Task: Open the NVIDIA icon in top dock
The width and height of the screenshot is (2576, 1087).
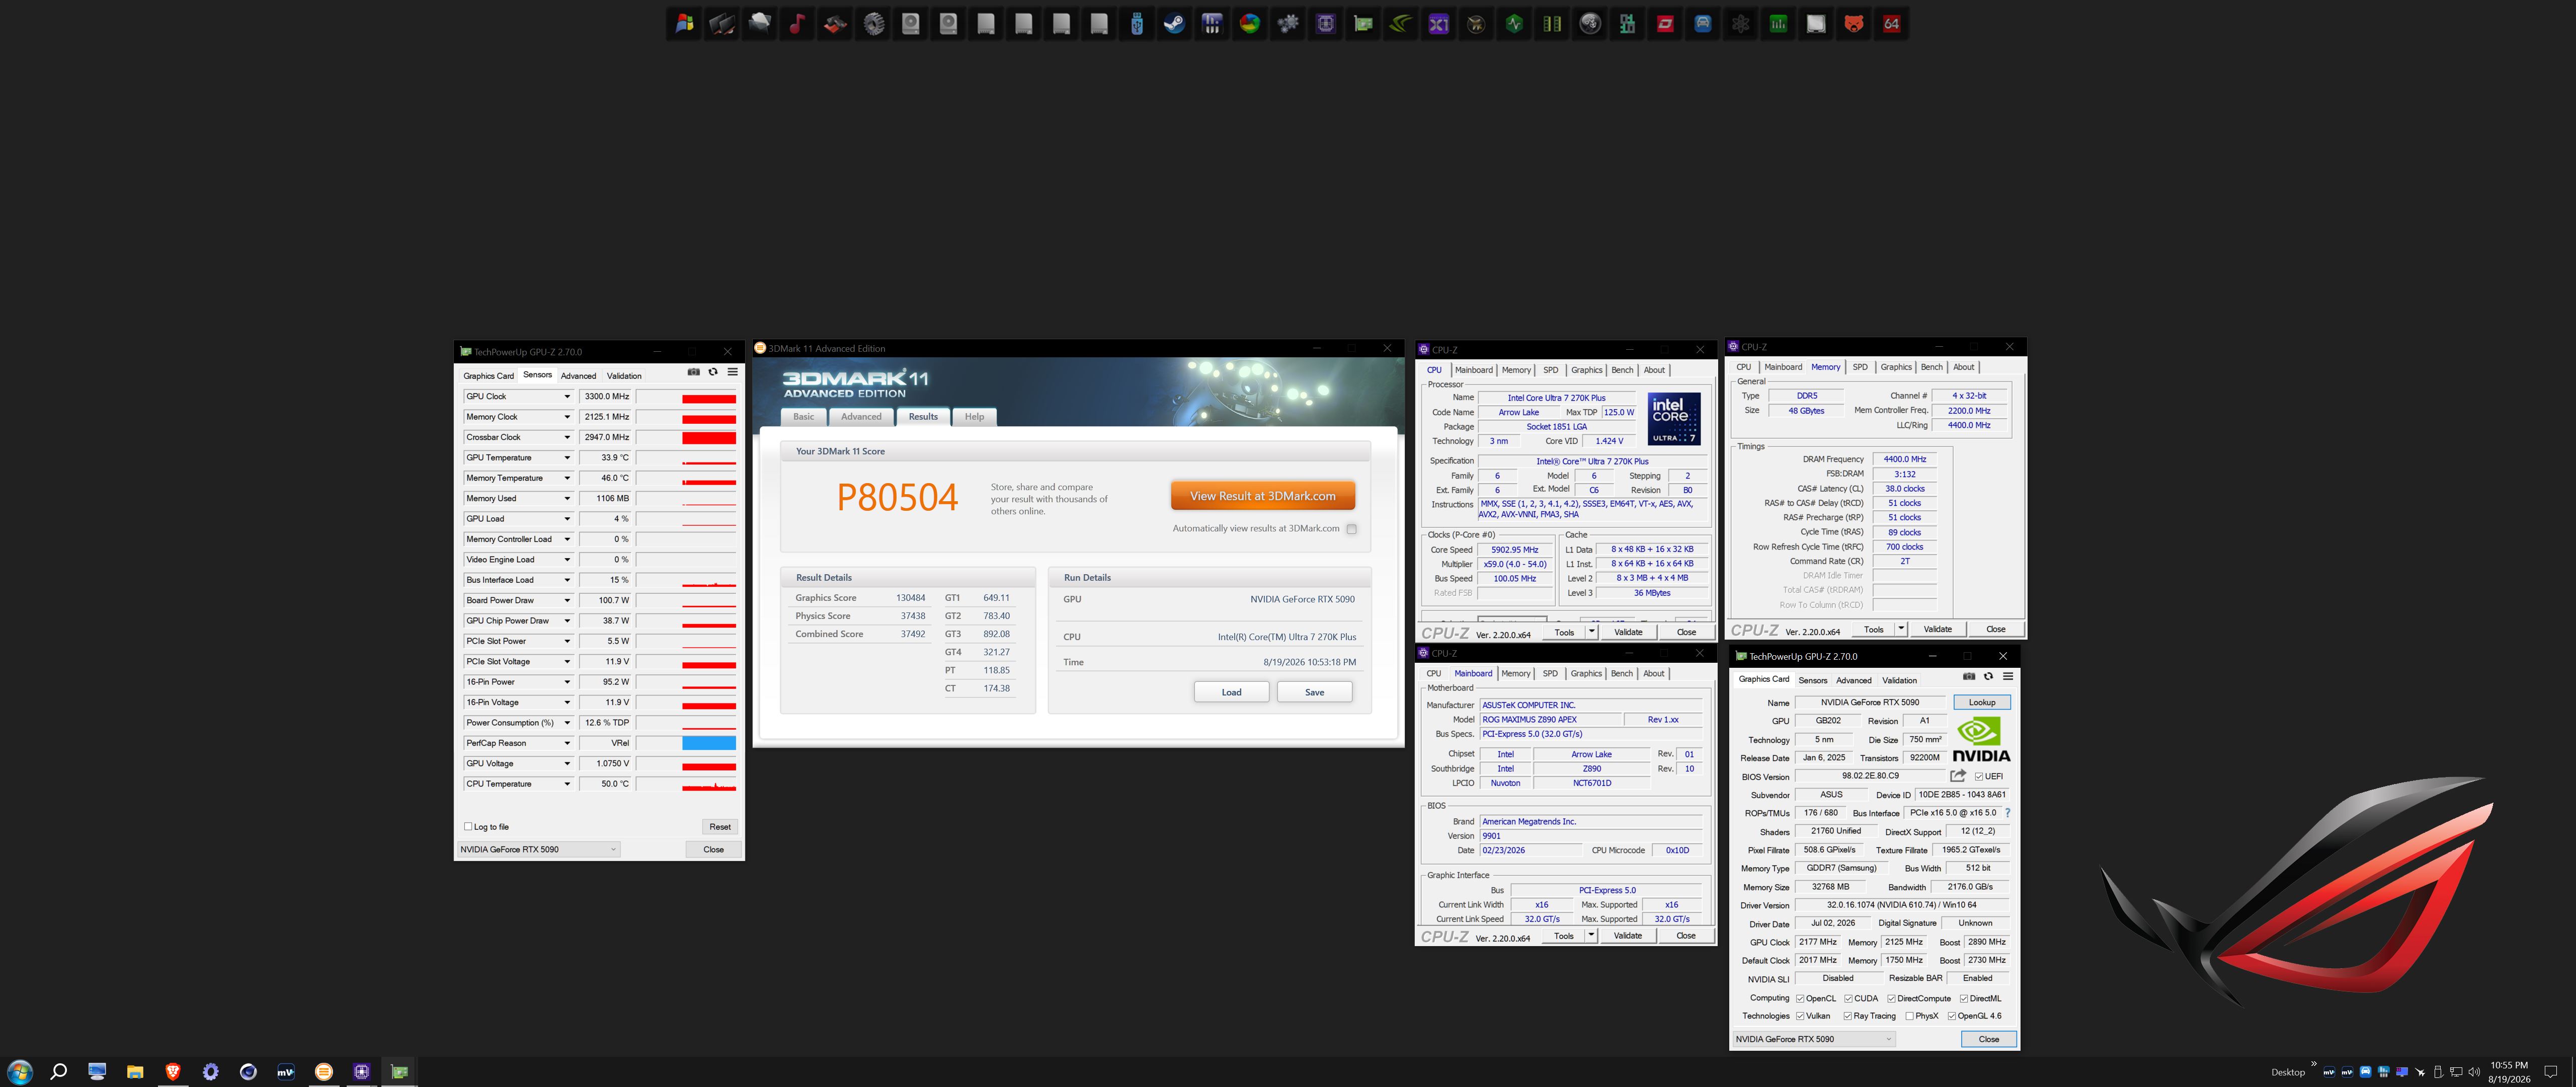Action: pyautogui.click(x=1401, y=24)
